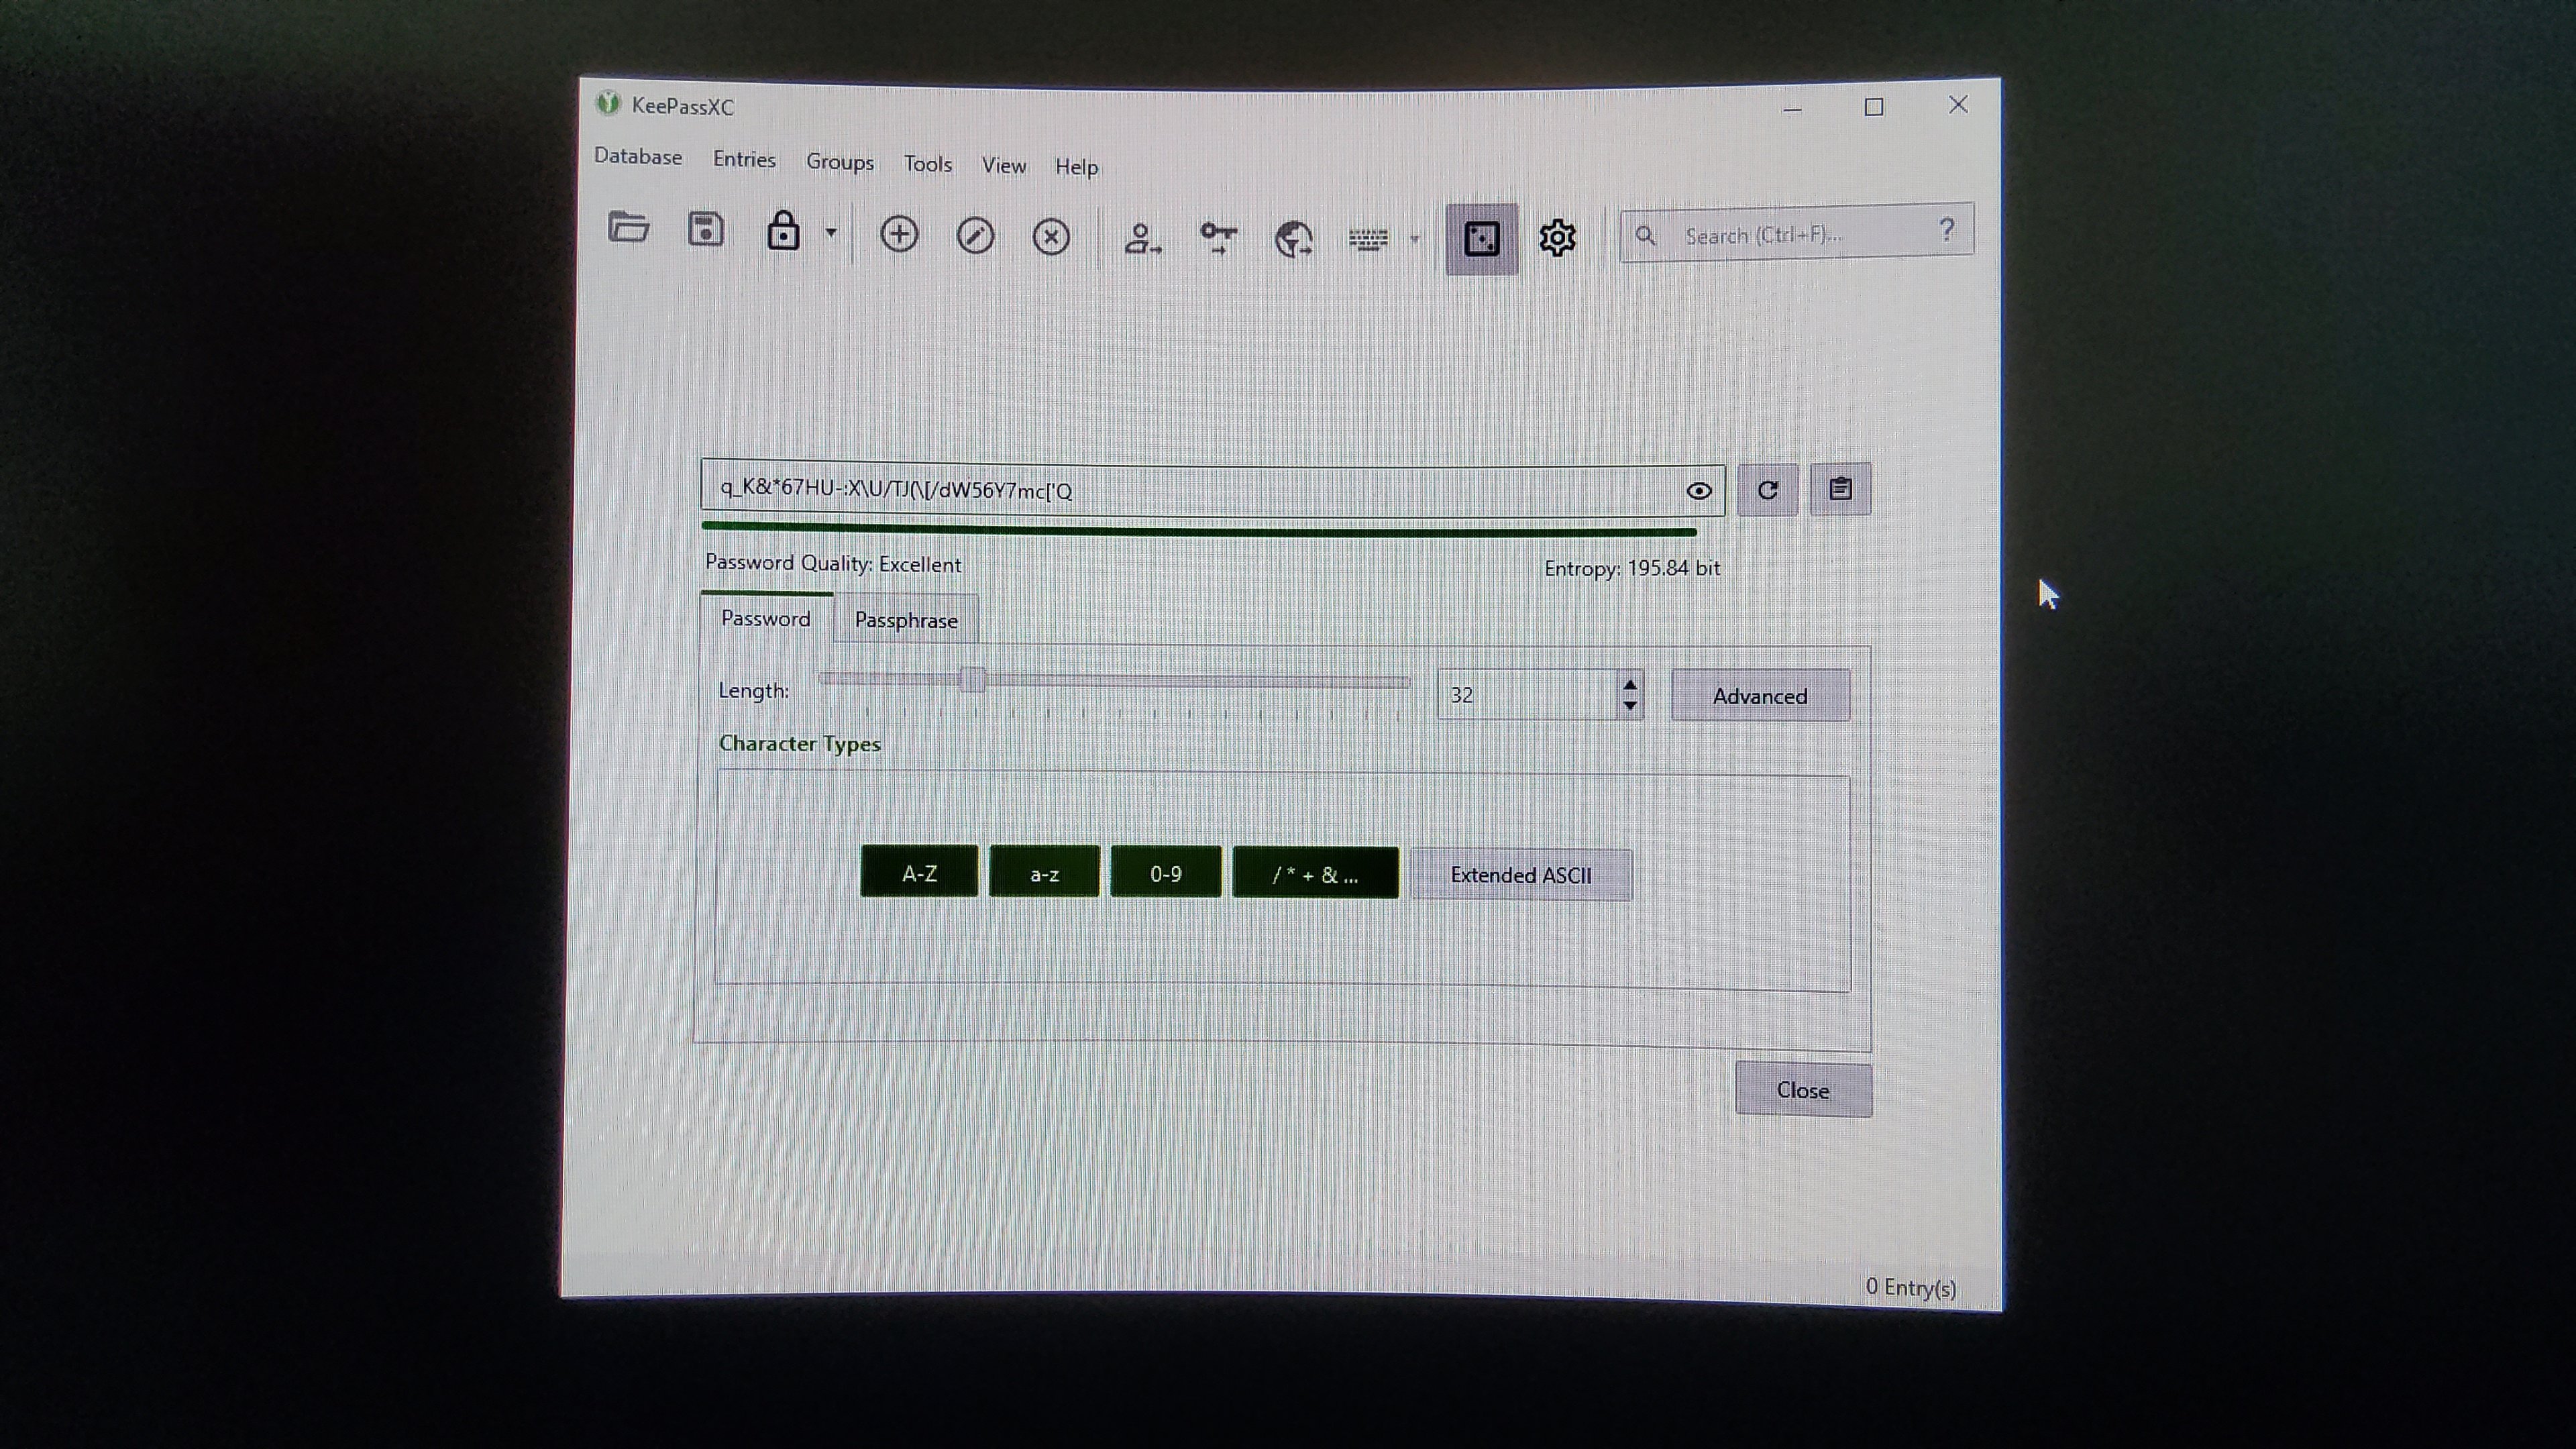Copy generated password to clipboard
The height and width of the screenshot is (1449, 2576).
coord(1840,489)
